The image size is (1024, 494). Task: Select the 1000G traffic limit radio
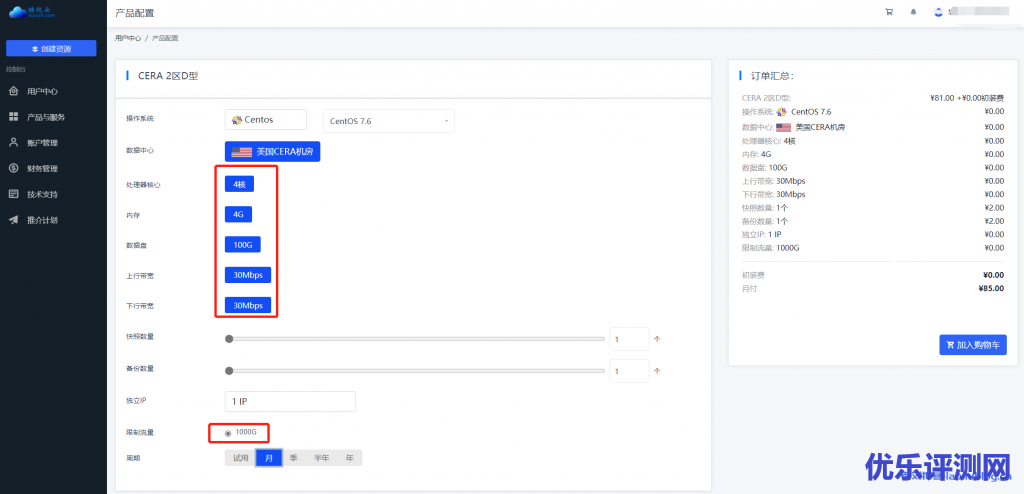coord(228,433)
